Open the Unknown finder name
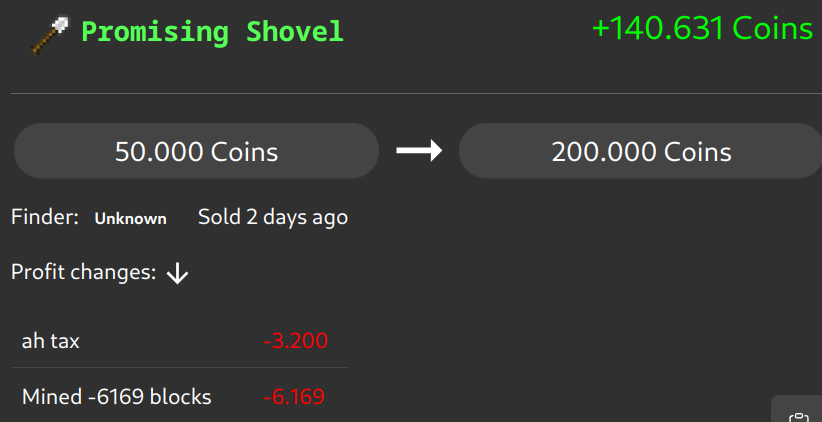The image size is (822, 422). click(130, 218)
